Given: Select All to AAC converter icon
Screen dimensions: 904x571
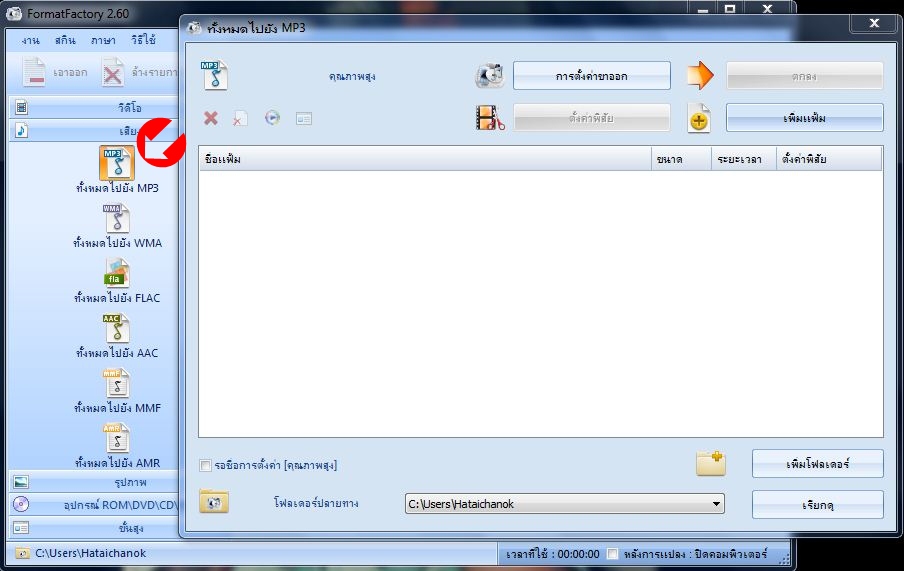Looking at the screenshot, I should click(117, 328).
